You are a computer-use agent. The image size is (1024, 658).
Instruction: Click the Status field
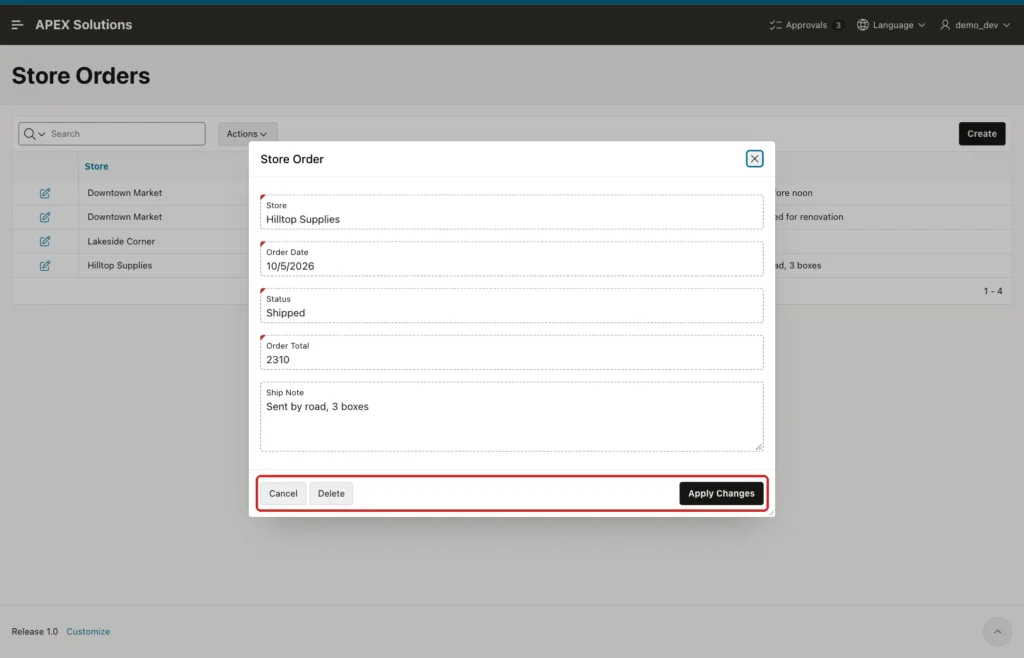click(x=511, y=306)
